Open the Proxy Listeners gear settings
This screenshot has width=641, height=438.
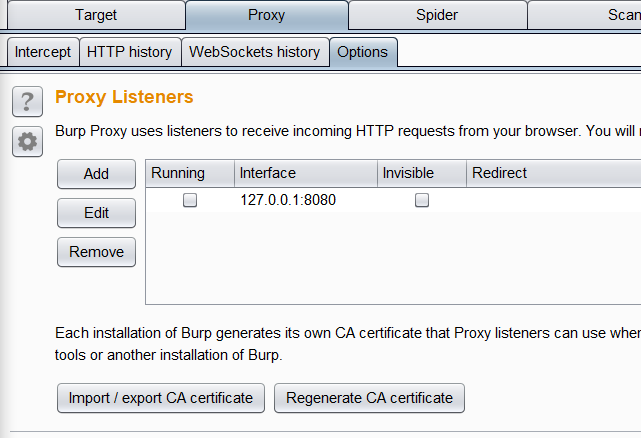pyautogui.click(x=27, y=142)
